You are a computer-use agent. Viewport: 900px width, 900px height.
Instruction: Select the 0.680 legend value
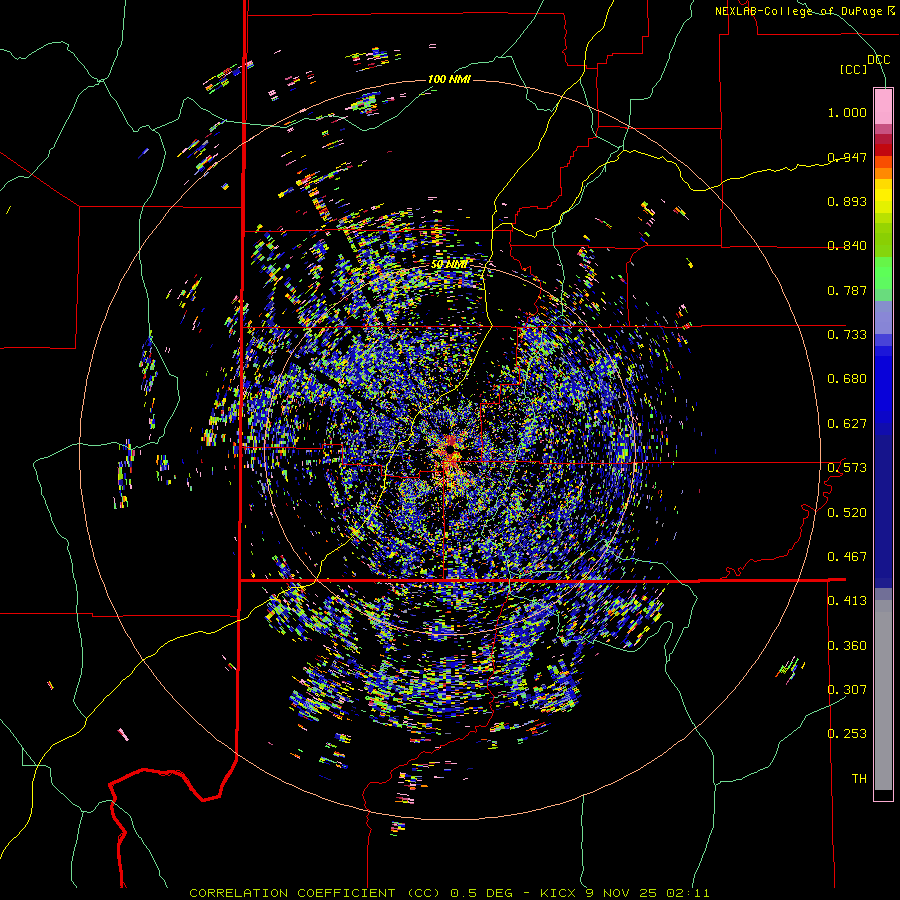pos(847,379)
